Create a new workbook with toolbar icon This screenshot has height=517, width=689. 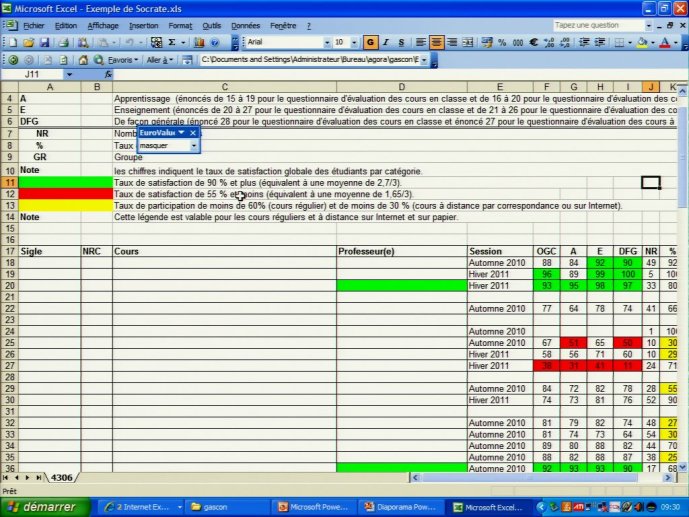coord(13,43)
